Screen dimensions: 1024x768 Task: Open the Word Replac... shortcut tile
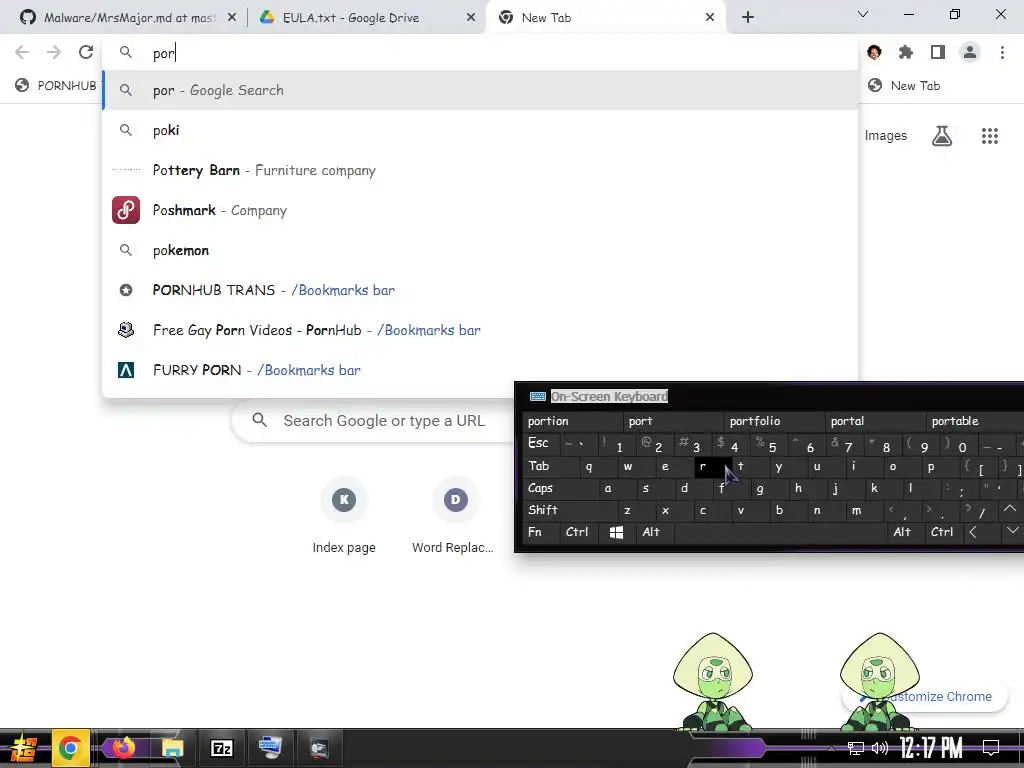455,519
